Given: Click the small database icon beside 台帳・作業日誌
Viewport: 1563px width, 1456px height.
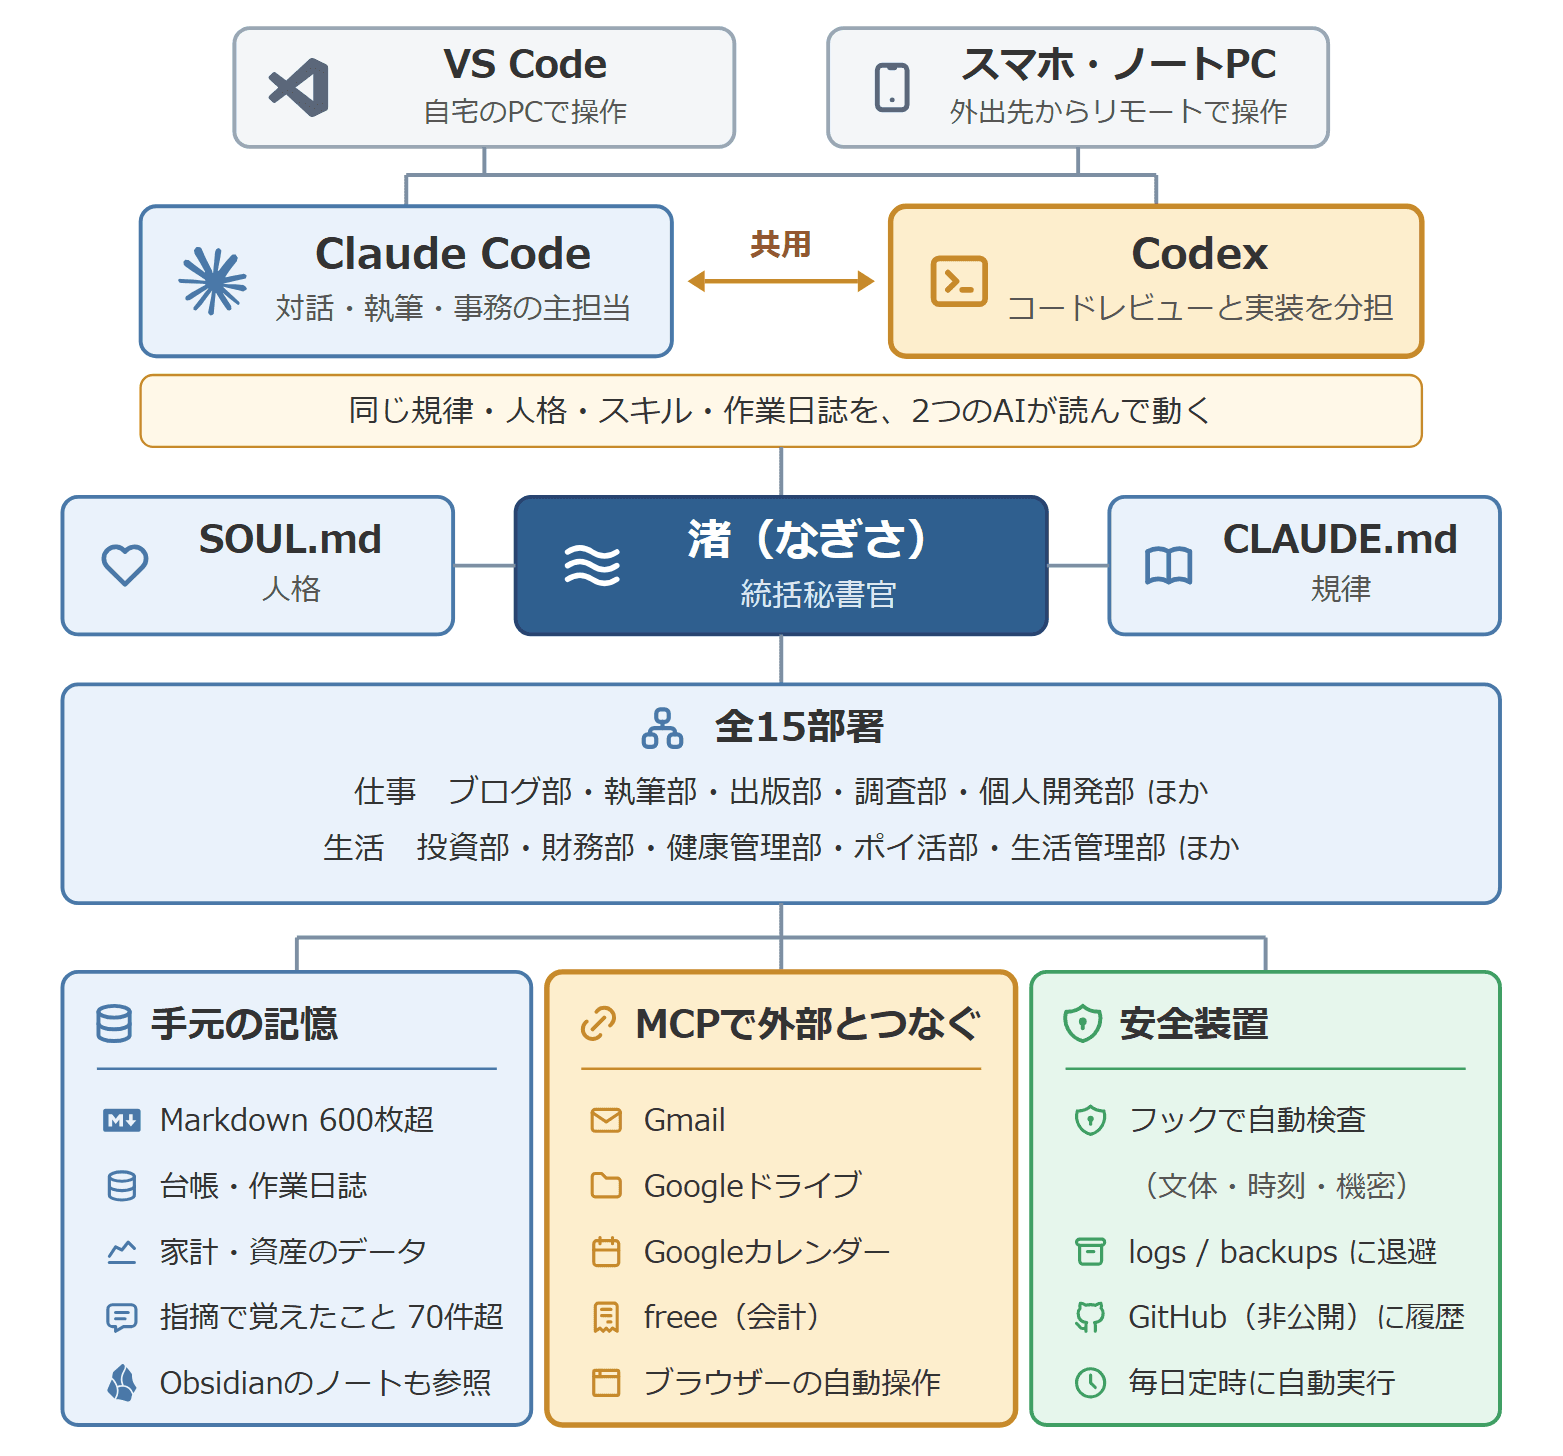Looking at the screenshot, I should [x=122, y=1186].
